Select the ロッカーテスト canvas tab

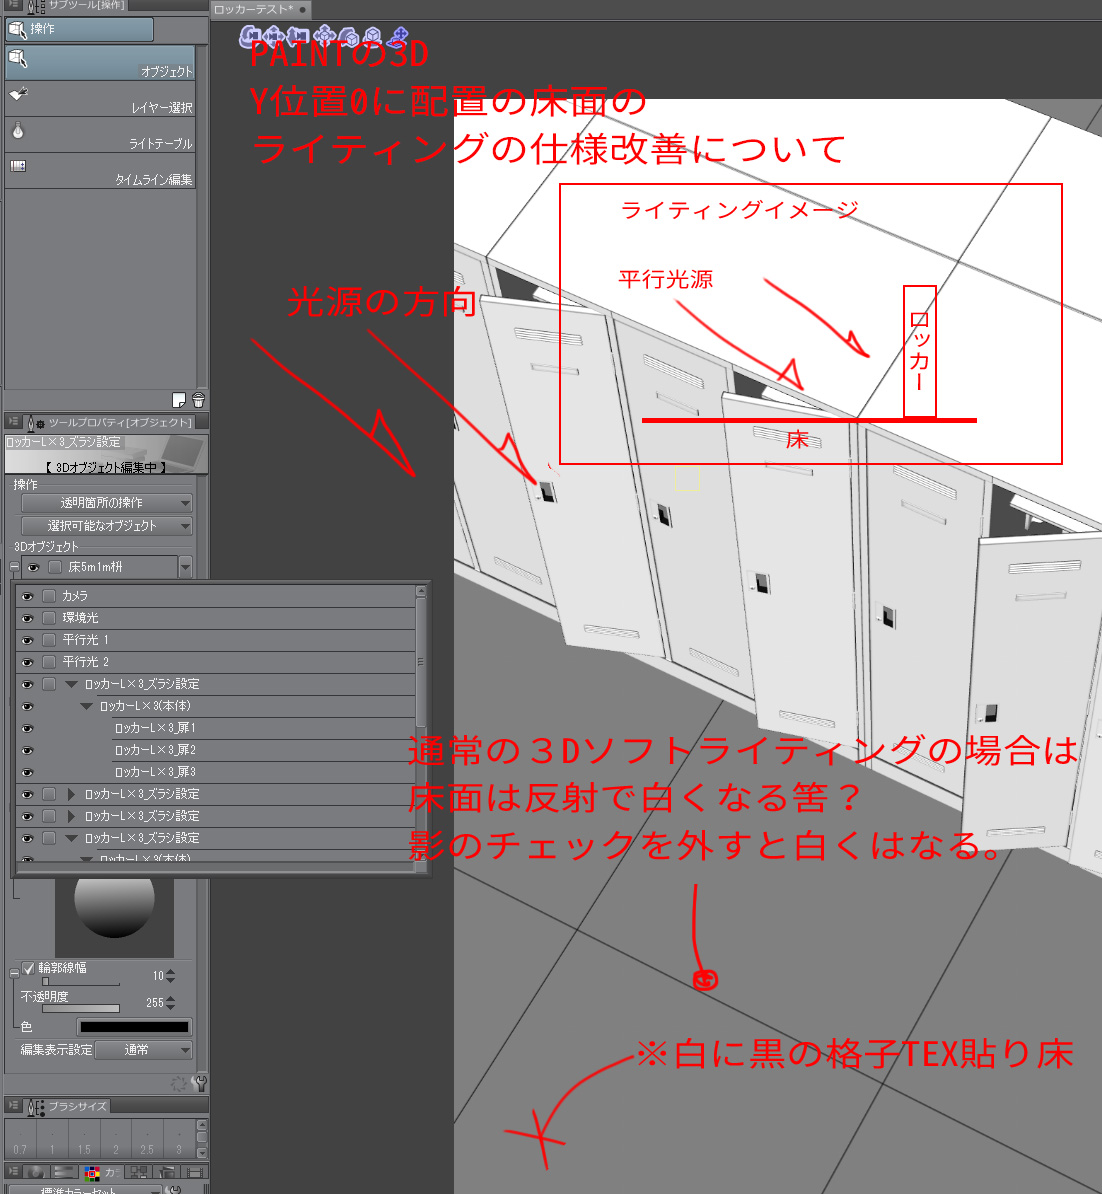point(259,9)
